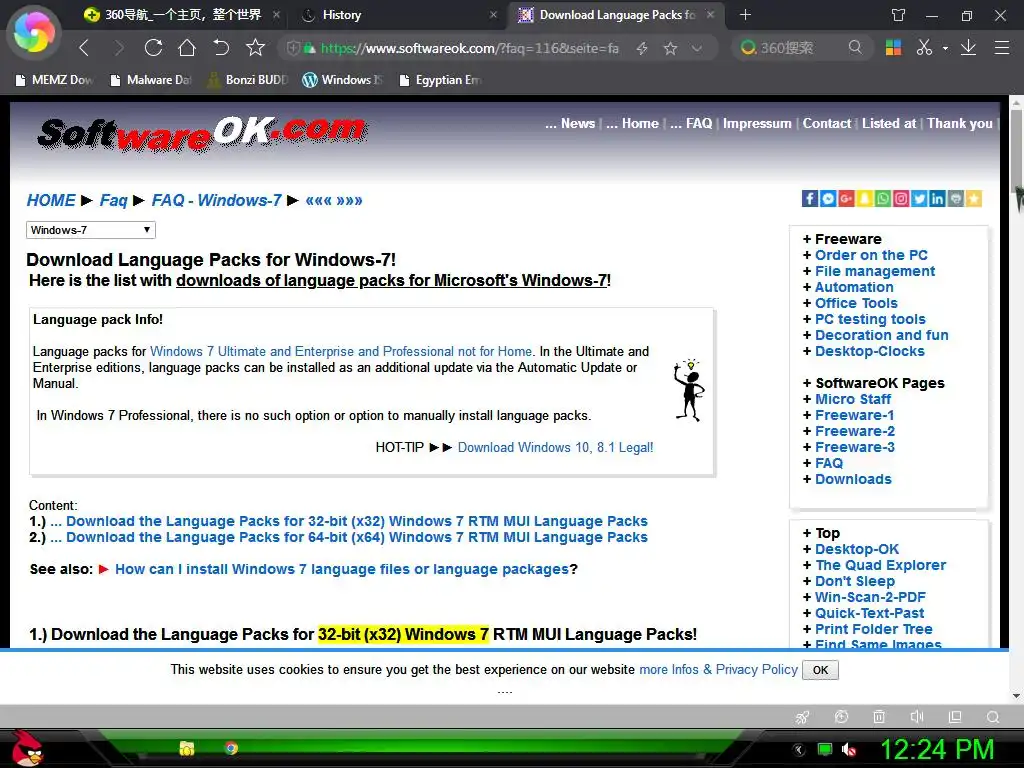Open the Contact menu link

[x=827, y=123]
